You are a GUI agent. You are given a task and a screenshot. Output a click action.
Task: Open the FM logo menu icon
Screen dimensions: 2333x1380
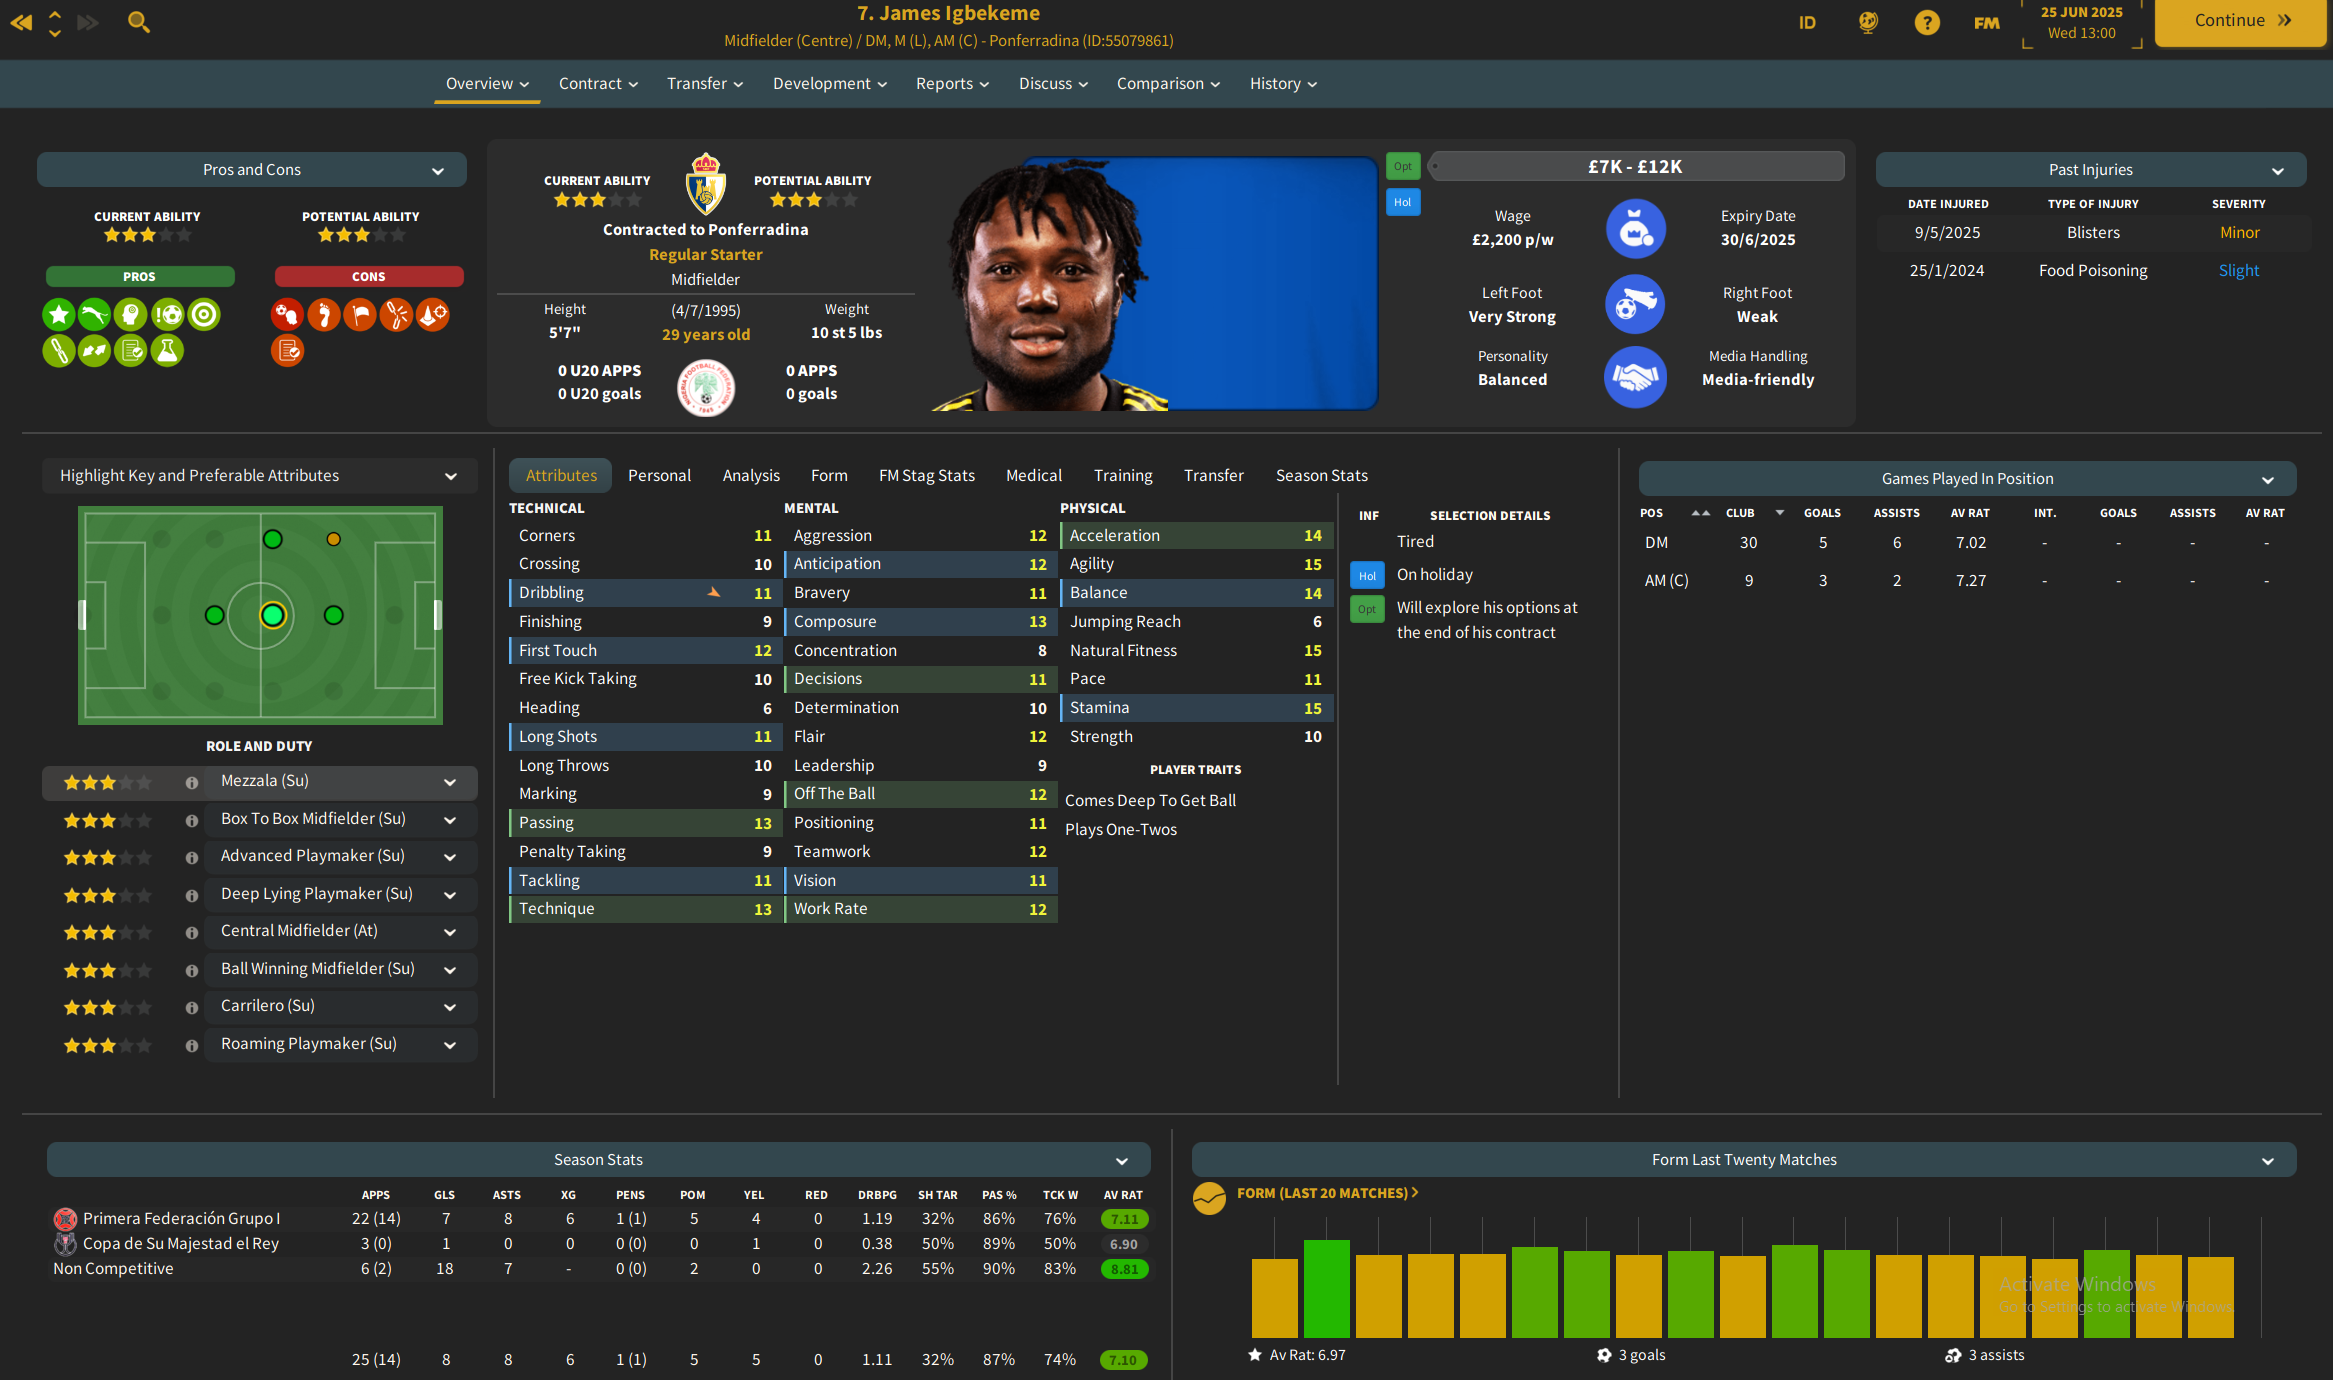(x=1986, y=22)
